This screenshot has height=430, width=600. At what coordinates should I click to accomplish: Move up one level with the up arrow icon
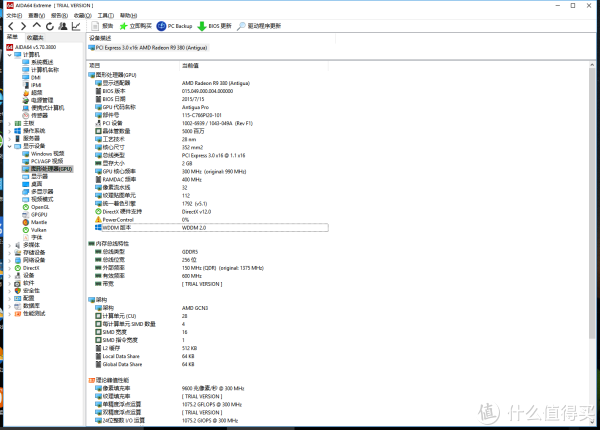pyautogui.click(x=36, y=26)
